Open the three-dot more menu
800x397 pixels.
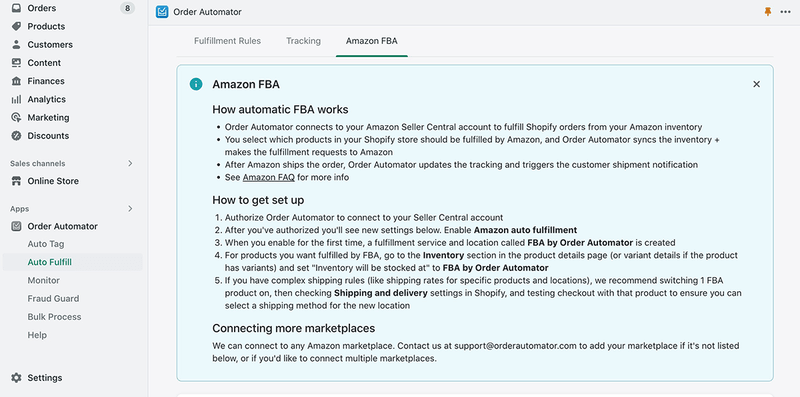(x=785, y=12)
